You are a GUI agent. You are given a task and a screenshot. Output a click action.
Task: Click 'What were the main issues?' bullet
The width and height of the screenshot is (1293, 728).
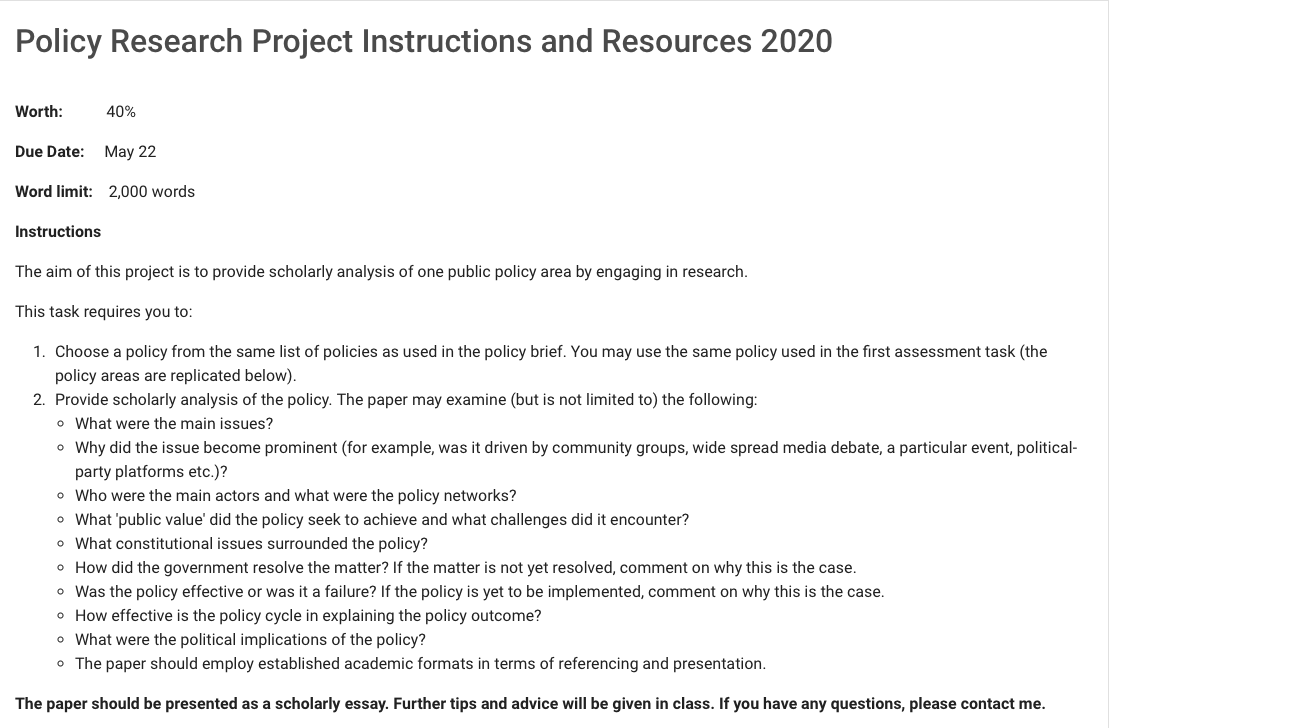(174, 424)
